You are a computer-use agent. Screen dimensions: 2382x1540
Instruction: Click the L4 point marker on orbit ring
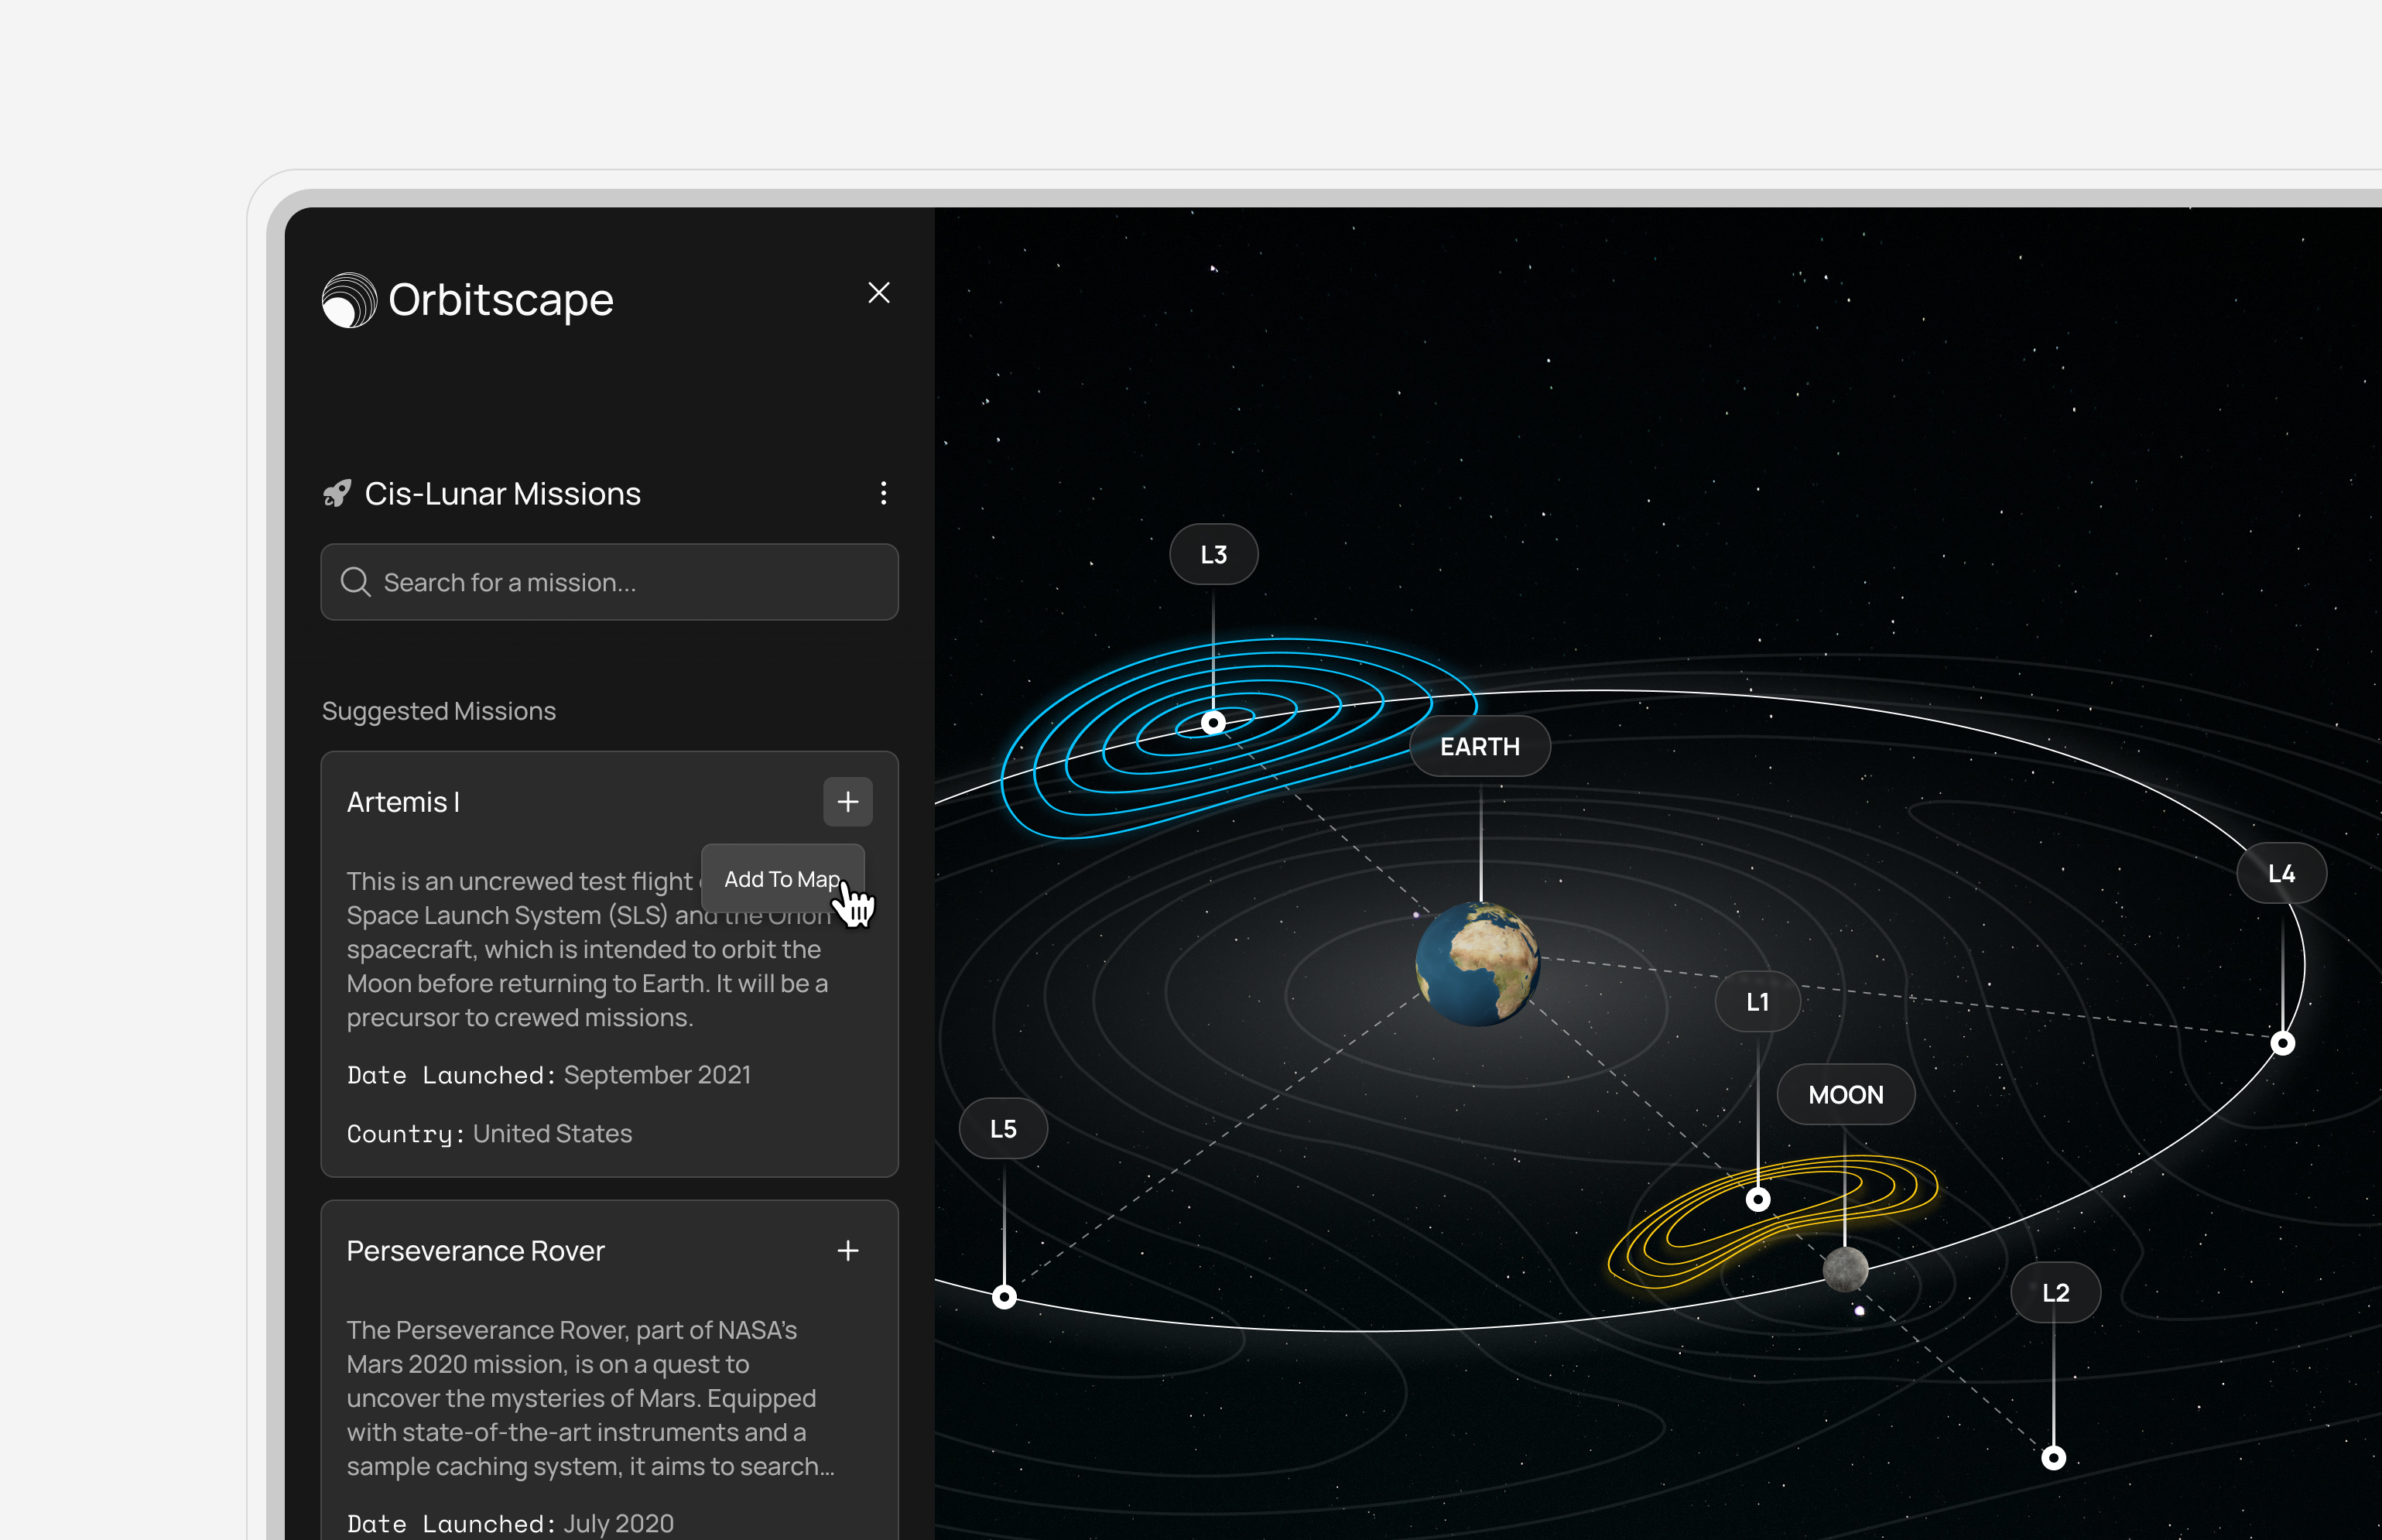[2282, 1044]
